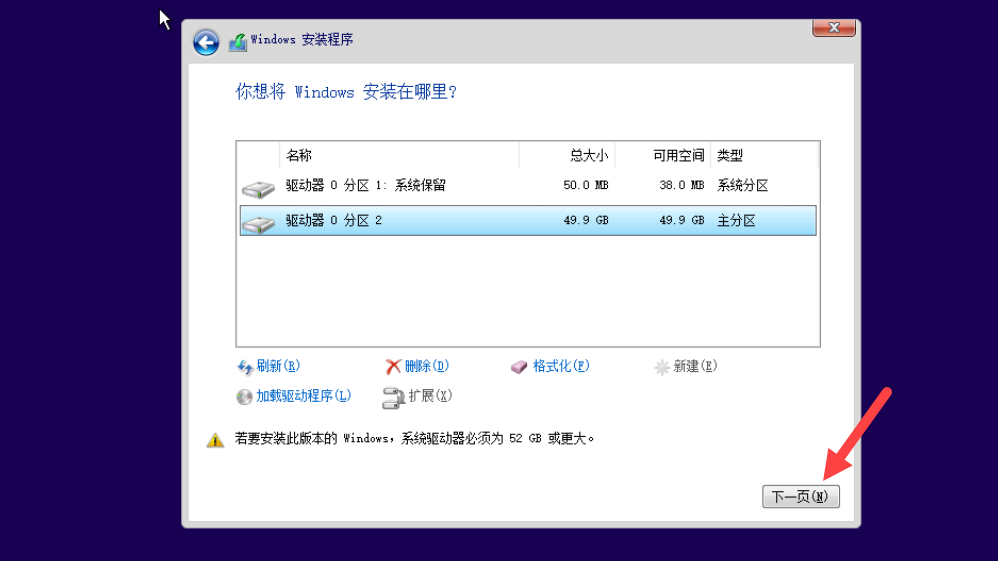Click the drive icon for partition 2
Viewport: 998px width, 561px height.
(x=258, y=224)
